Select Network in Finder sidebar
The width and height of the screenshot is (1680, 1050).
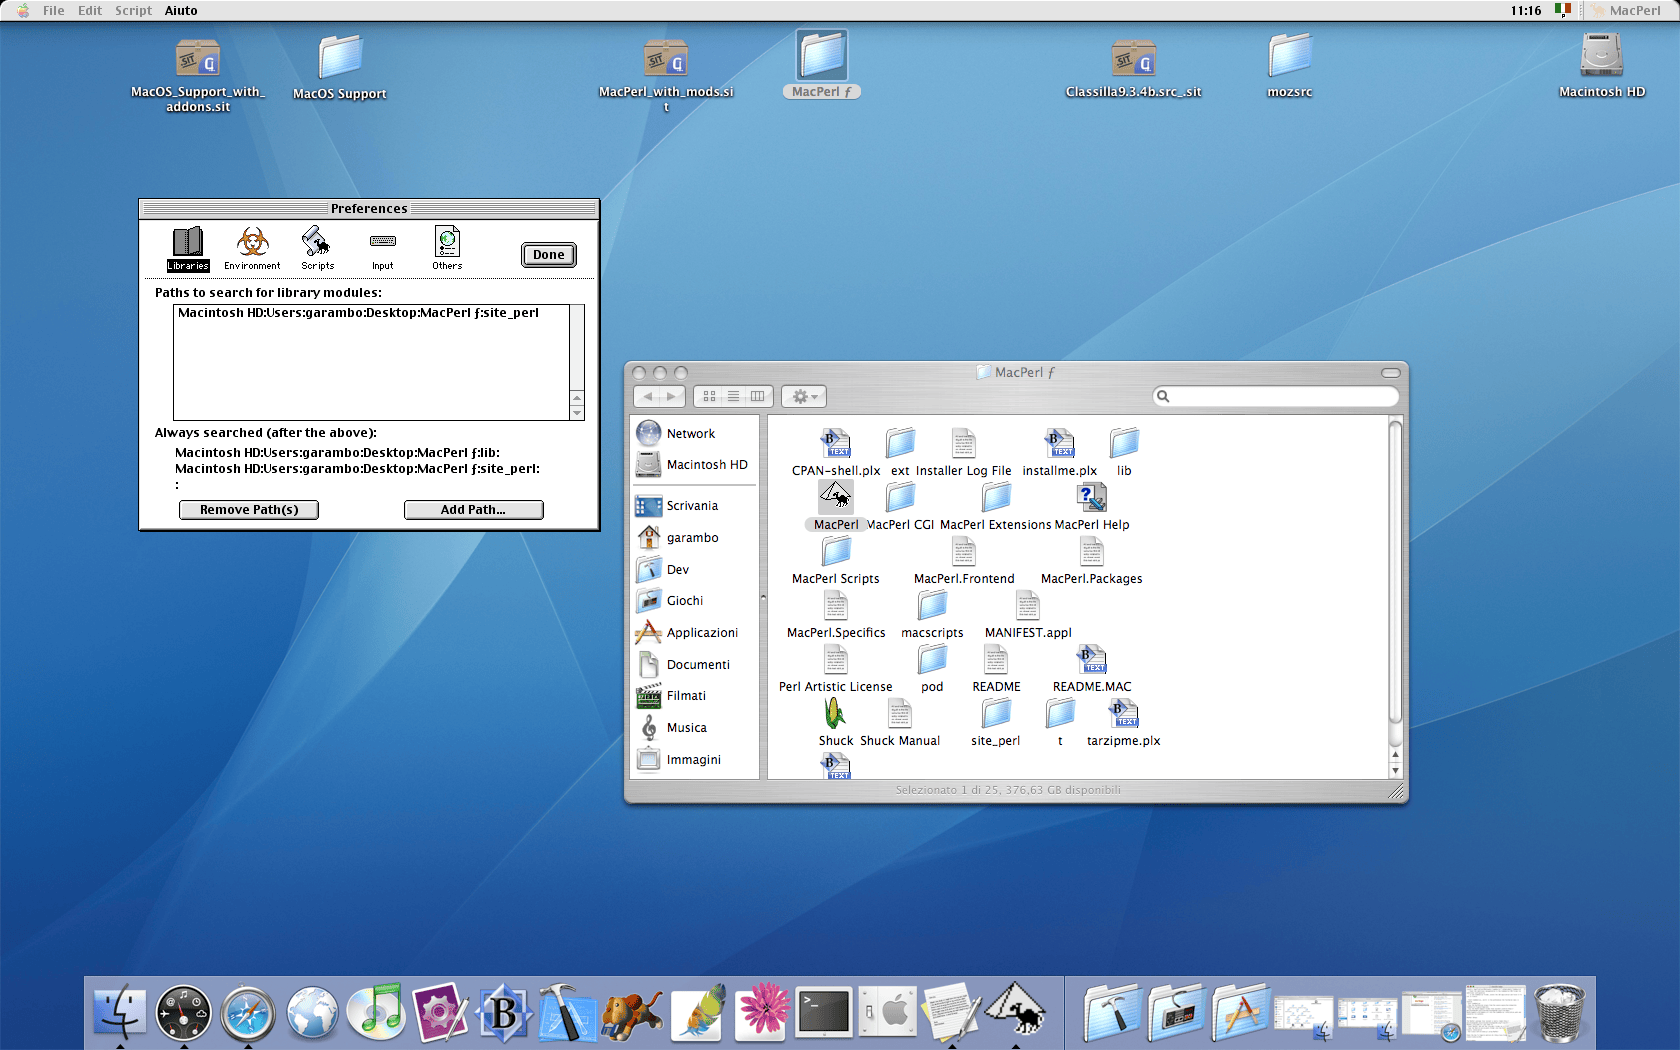[x=693, y=433]
